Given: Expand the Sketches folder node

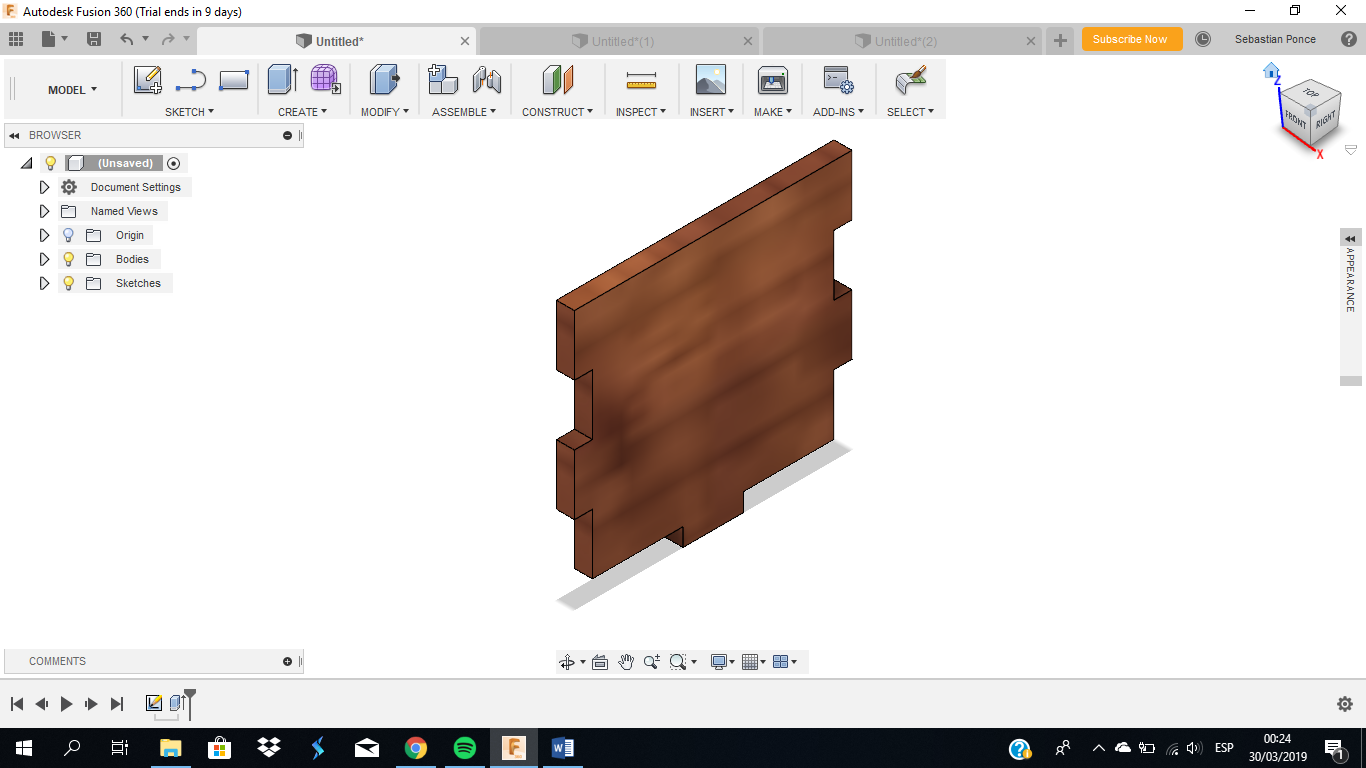Looking at the screenshot, I should click(x=44, y=283).
